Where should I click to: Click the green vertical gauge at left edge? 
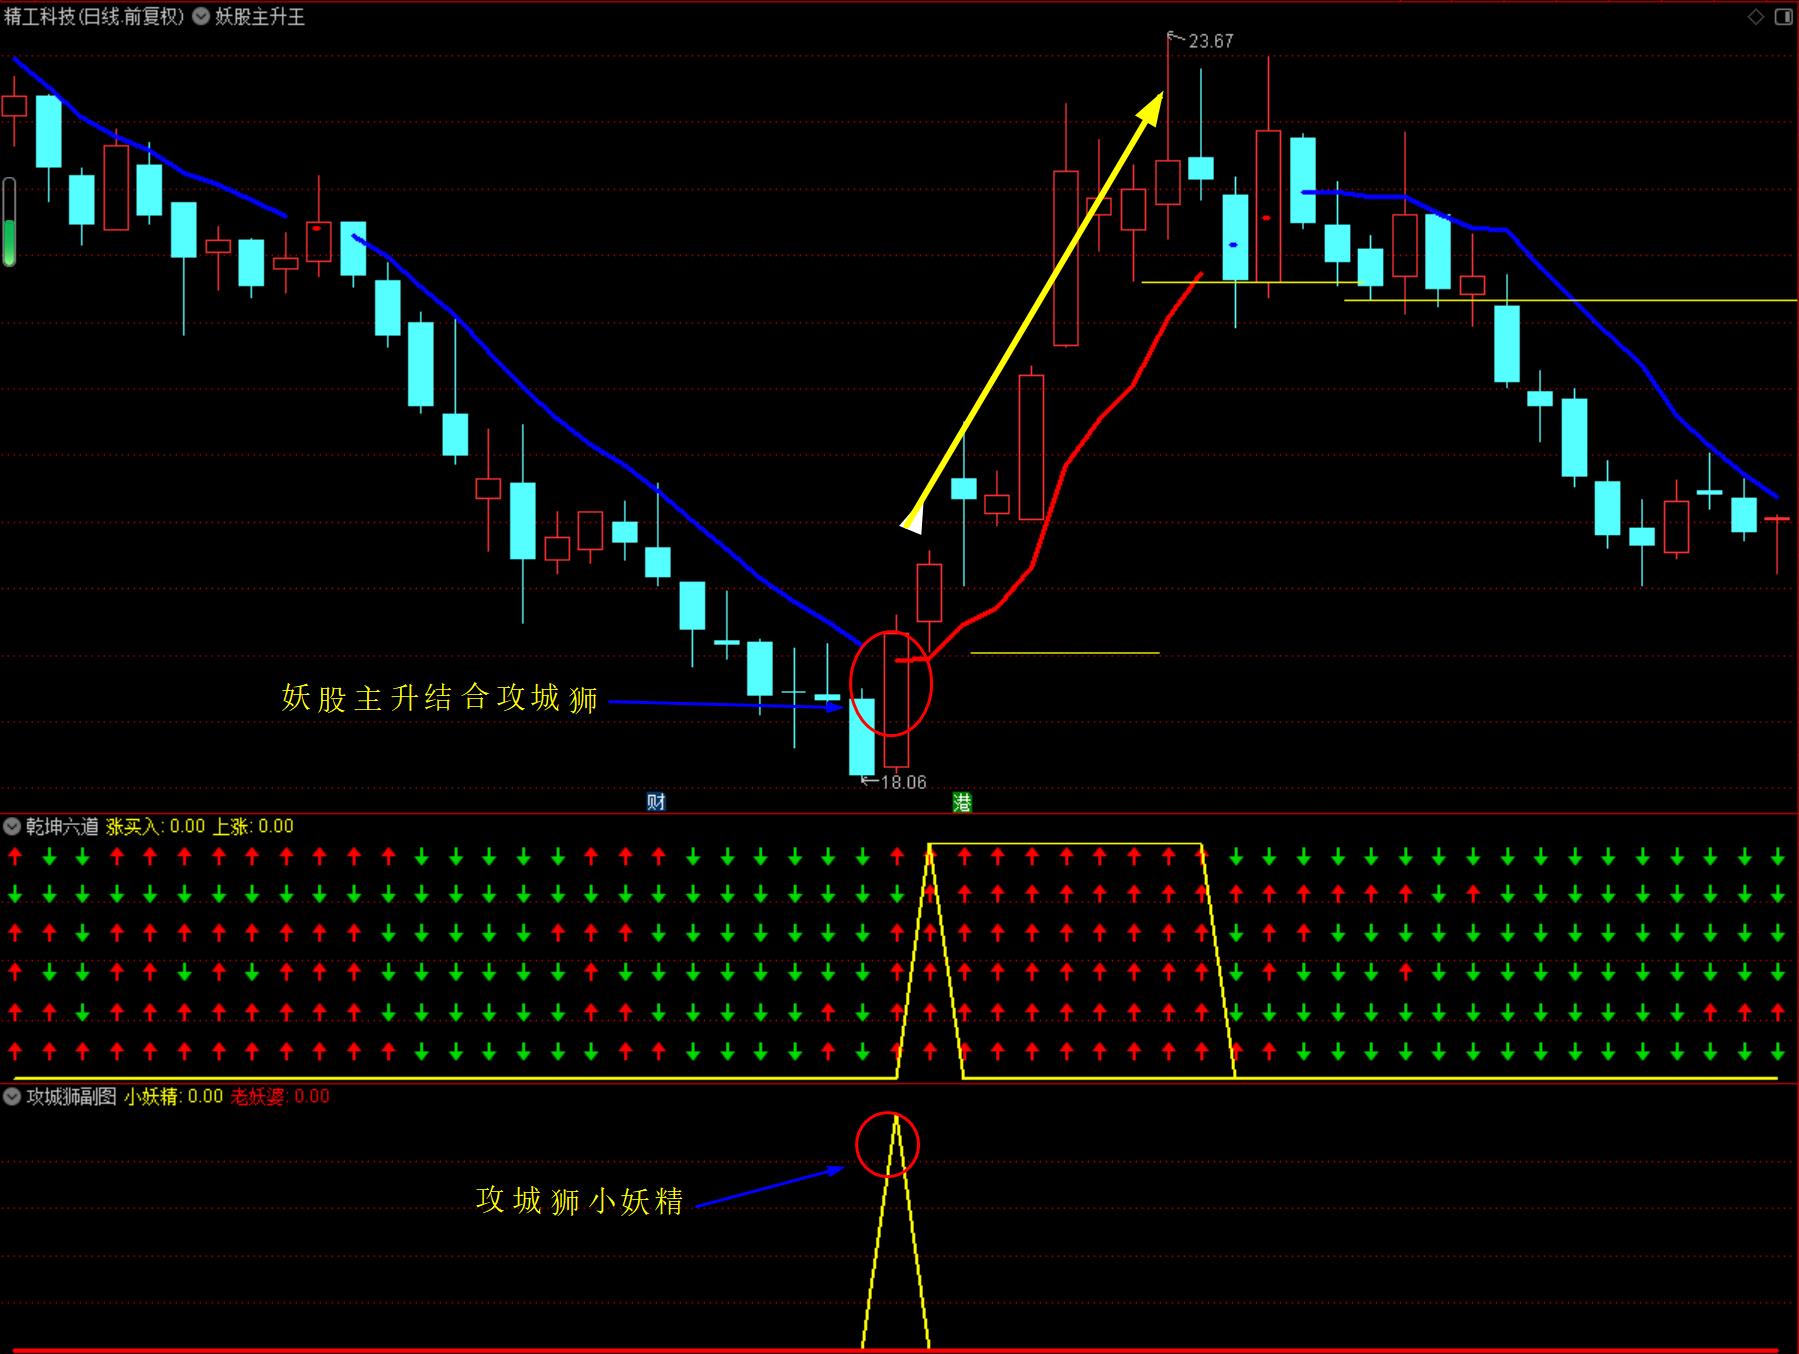(x=9, y=222)
